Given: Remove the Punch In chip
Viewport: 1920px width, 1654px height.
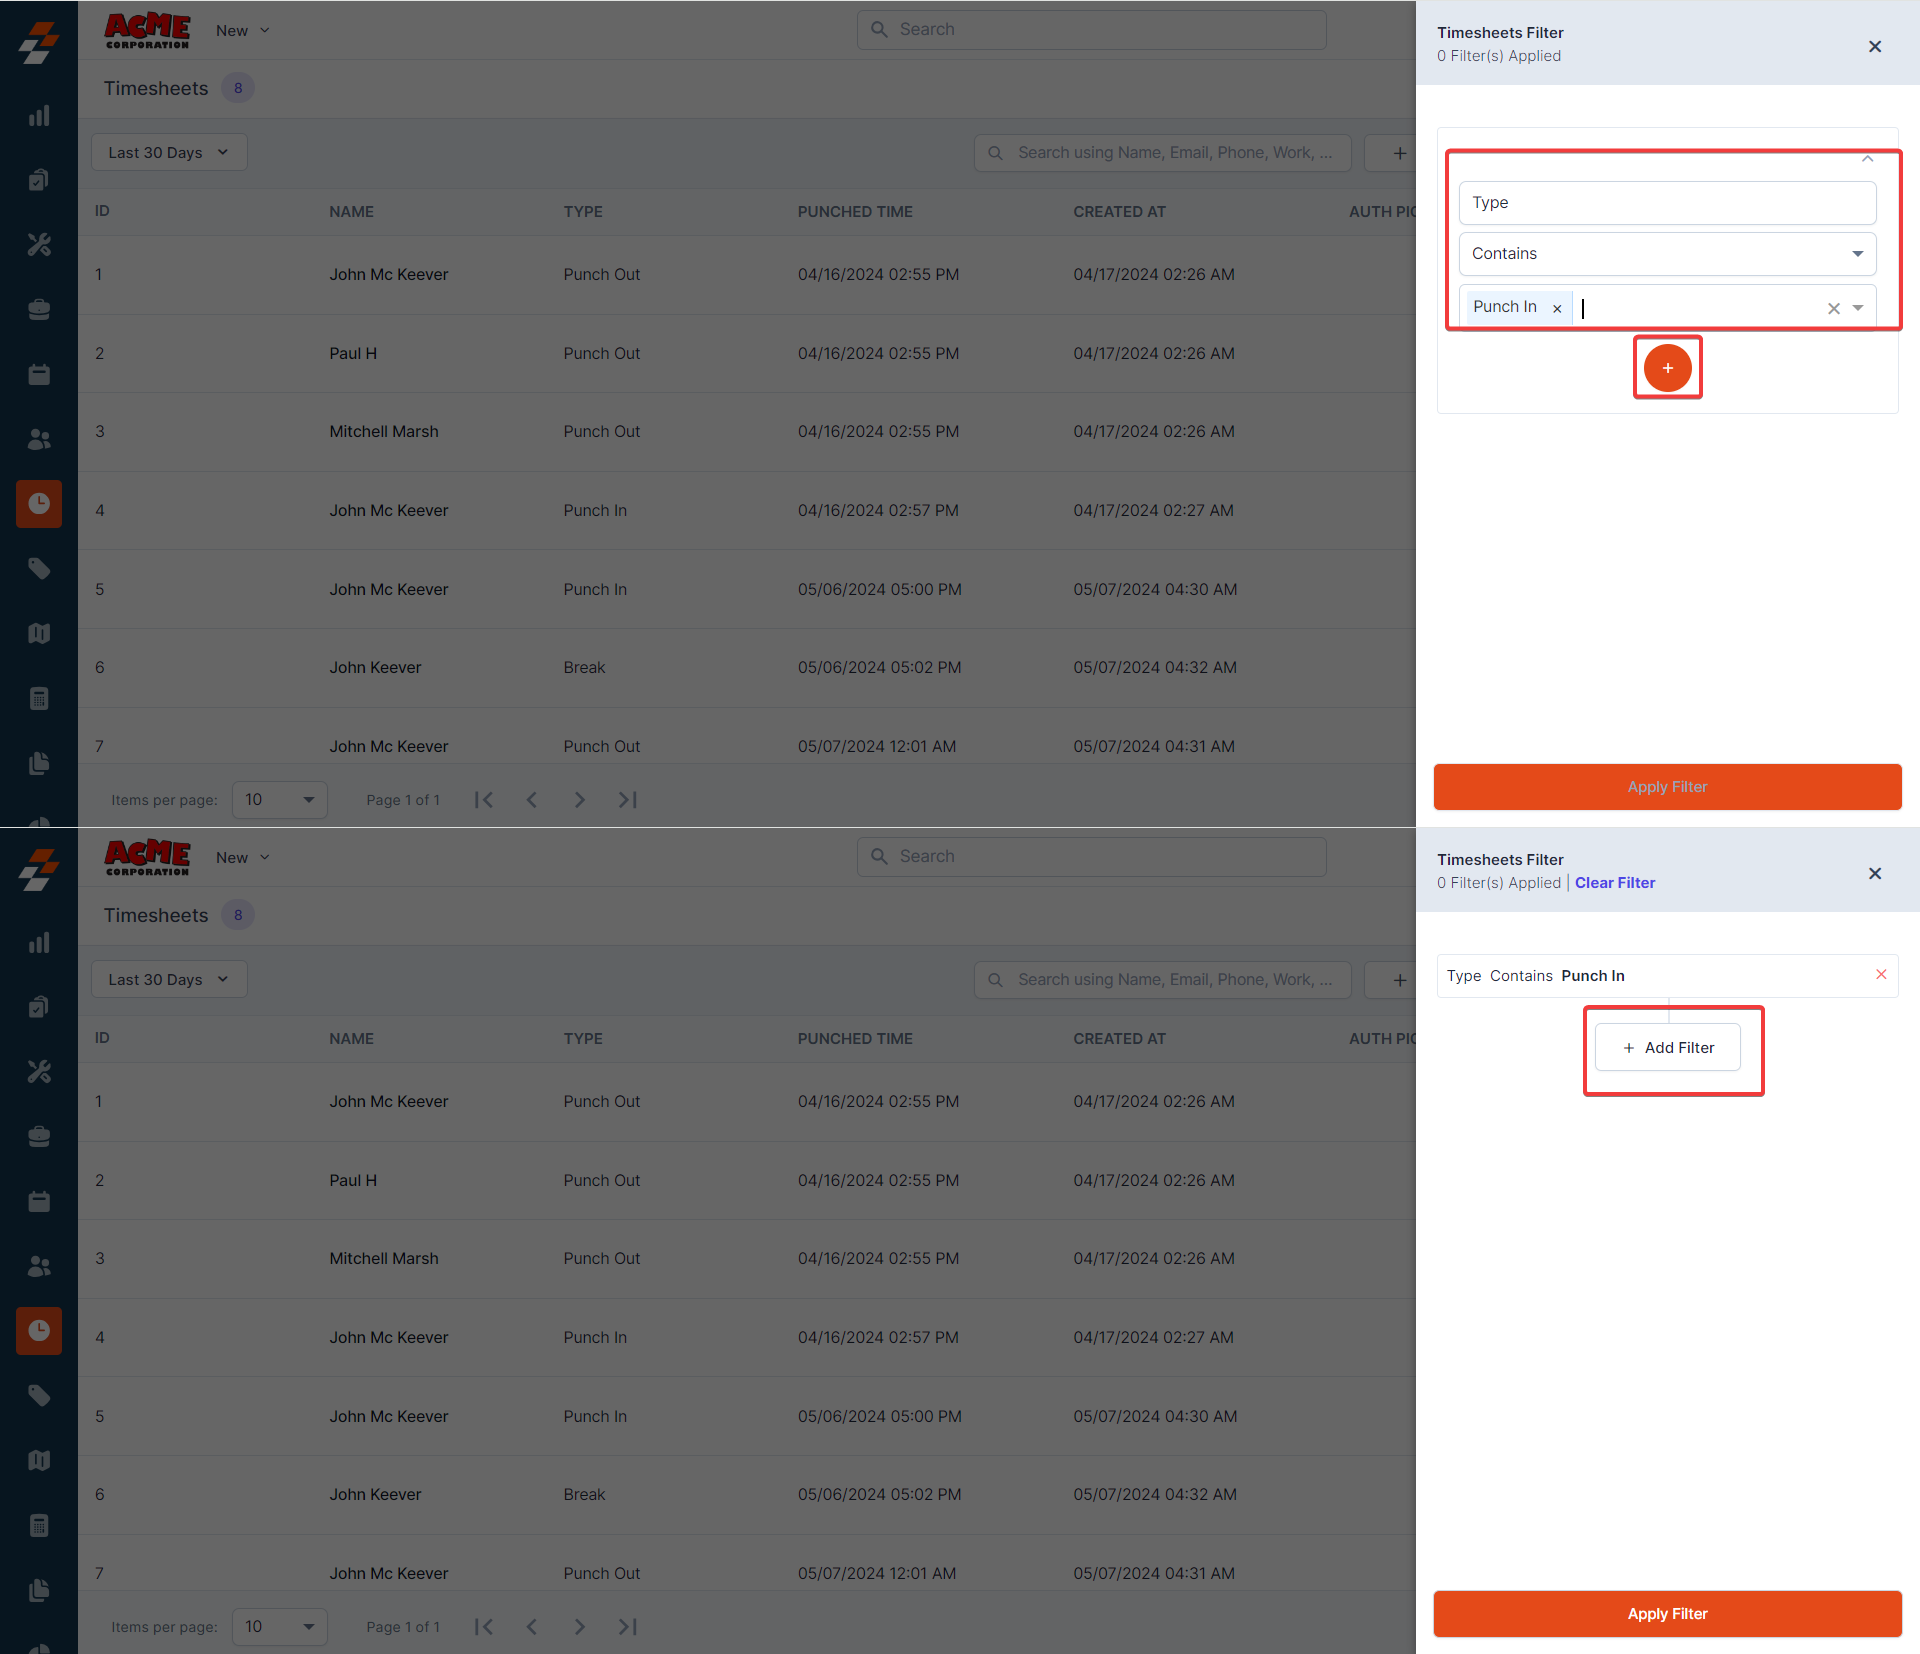Looking at the screenshot, I should (x=1556, y=308).
